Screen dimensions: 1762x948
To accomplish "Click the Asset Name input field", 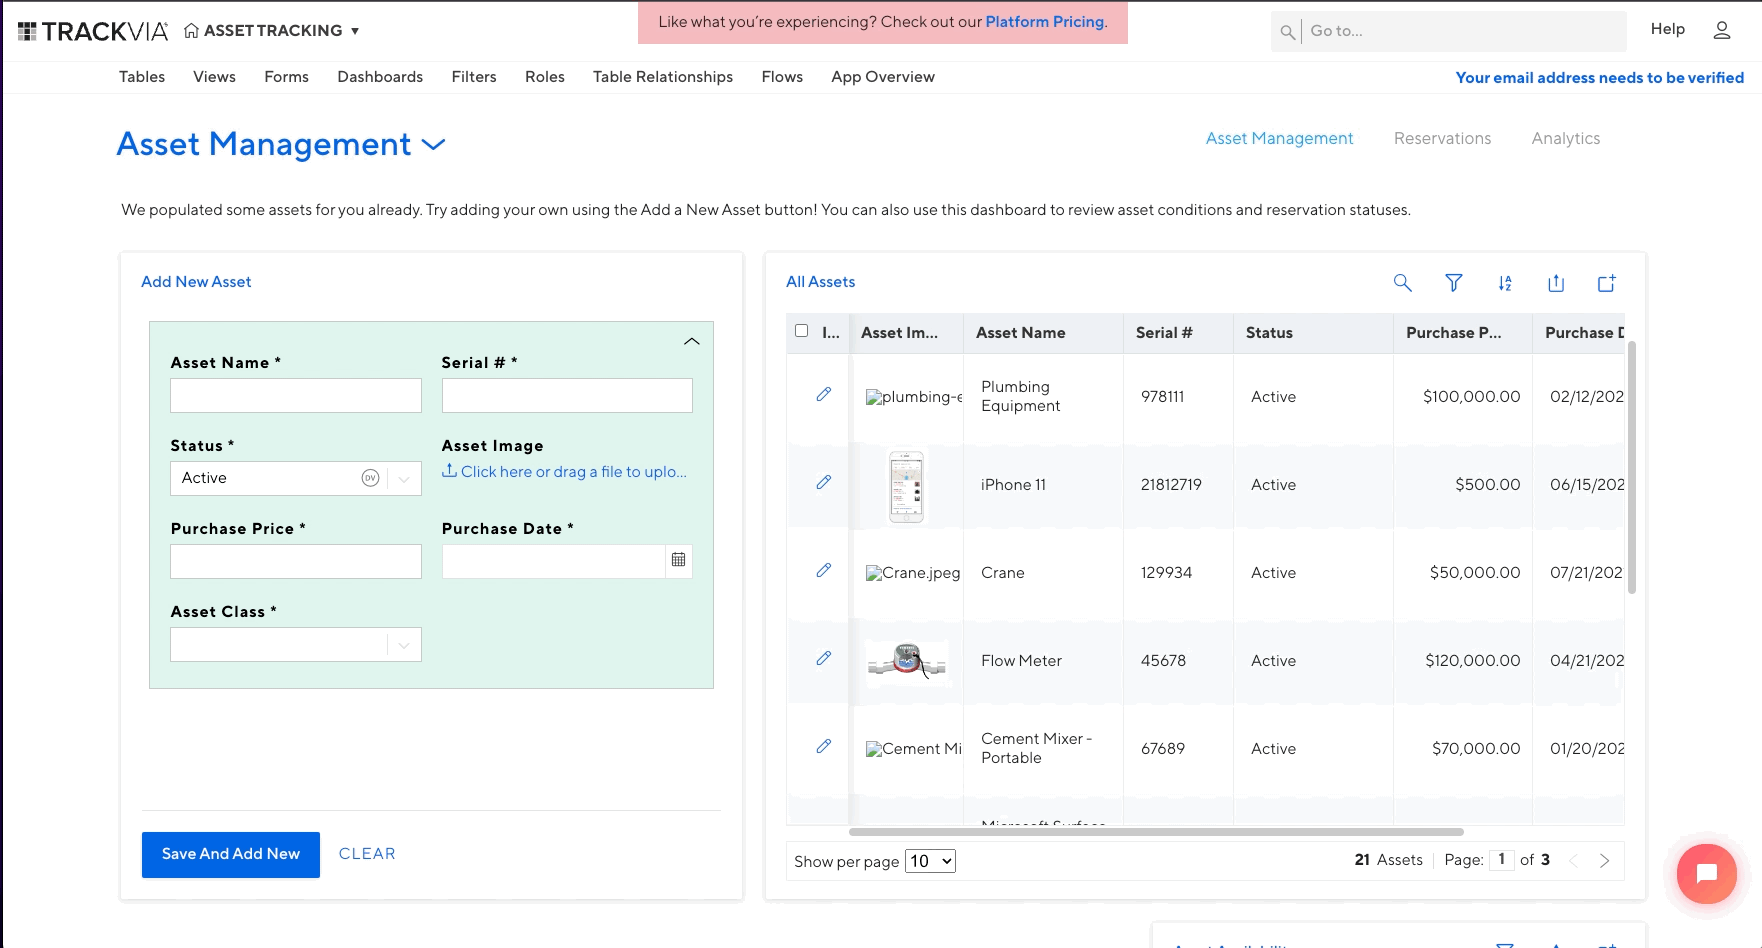I will coord(295,395).
